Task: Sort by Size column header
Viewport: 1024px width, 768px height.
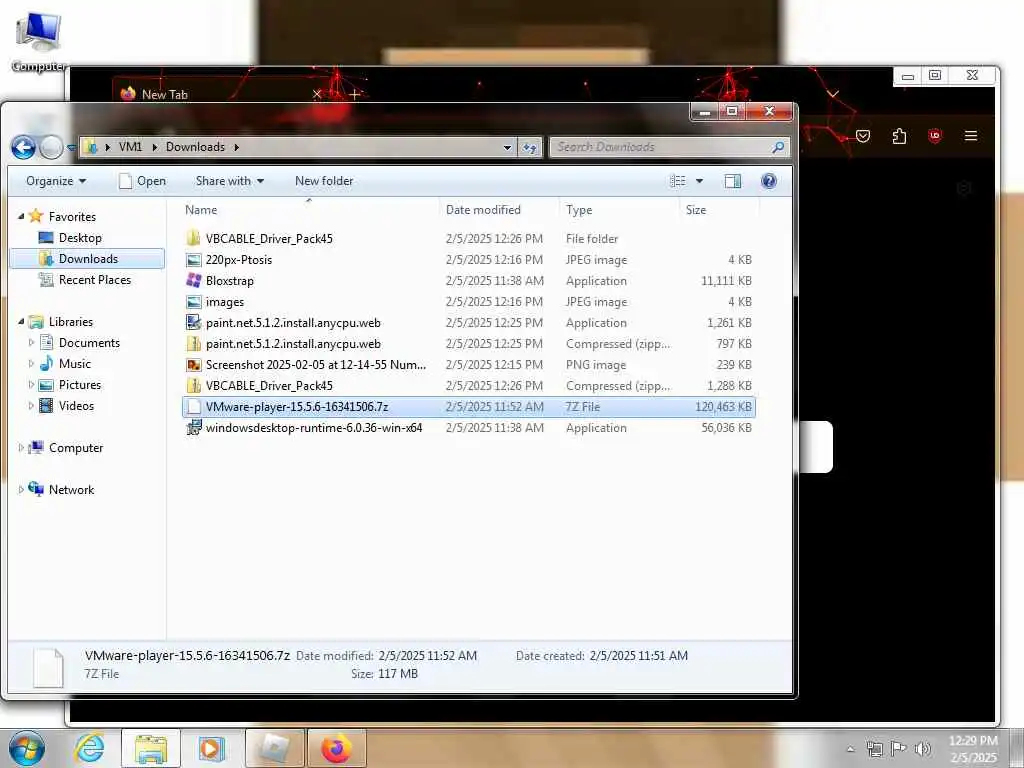Action: 696,210
